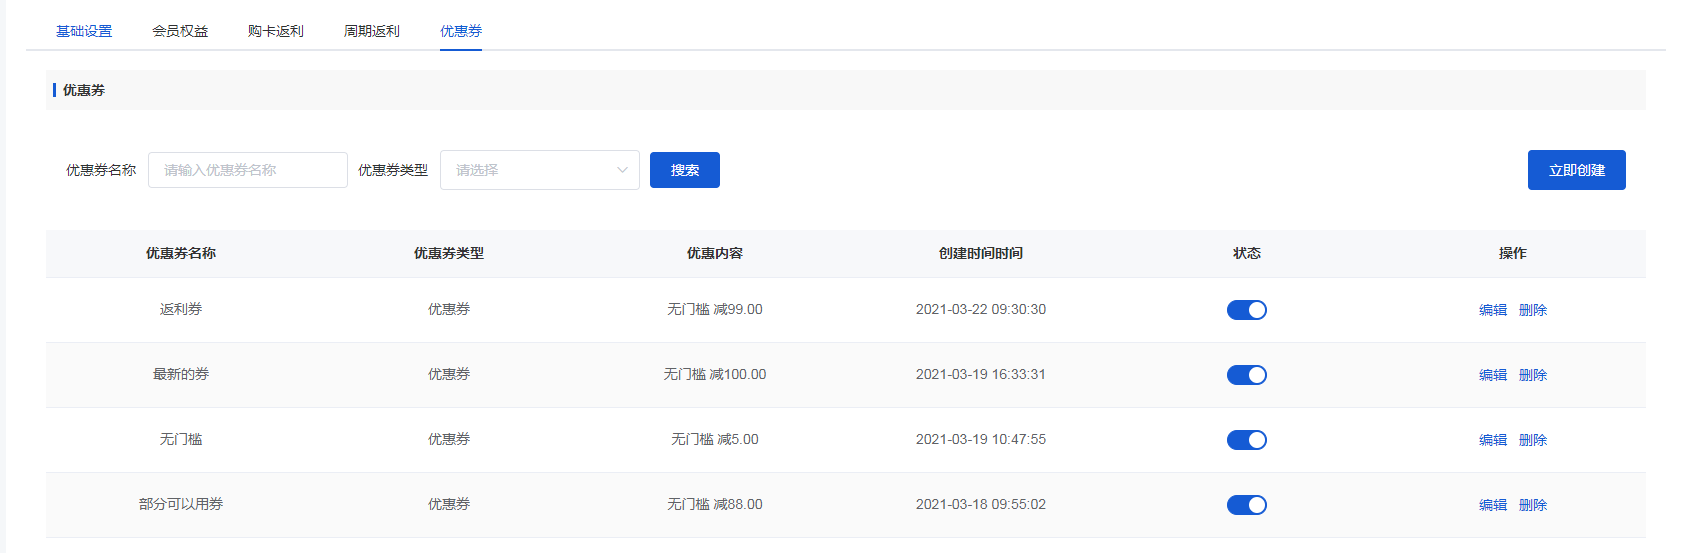The width and height of the screenshot is (1682, 553).
Task: Disable status switch for 无门槛 coupon
Action: [x=1247, y=440]
